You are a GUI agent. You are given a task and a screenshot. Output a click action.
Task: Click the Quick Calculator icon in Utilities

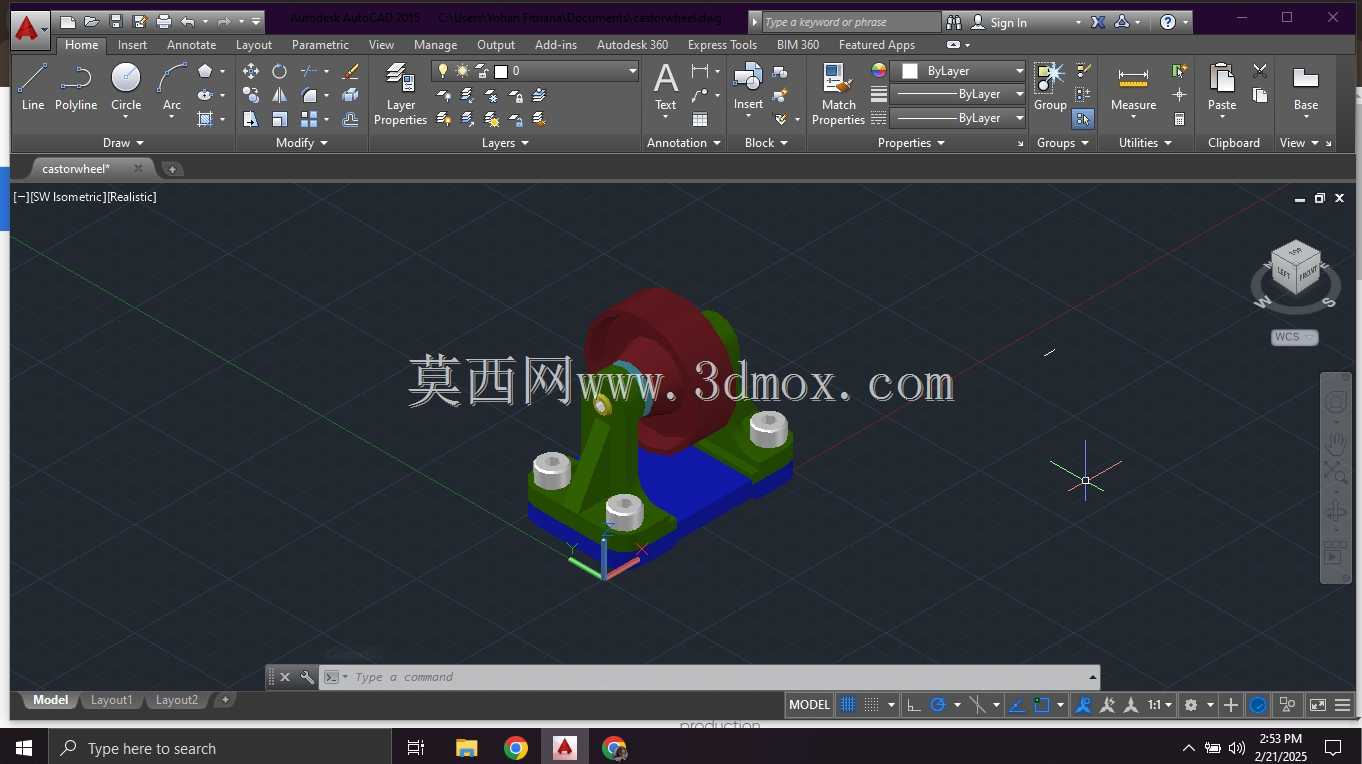click(x=1180, y=119)
